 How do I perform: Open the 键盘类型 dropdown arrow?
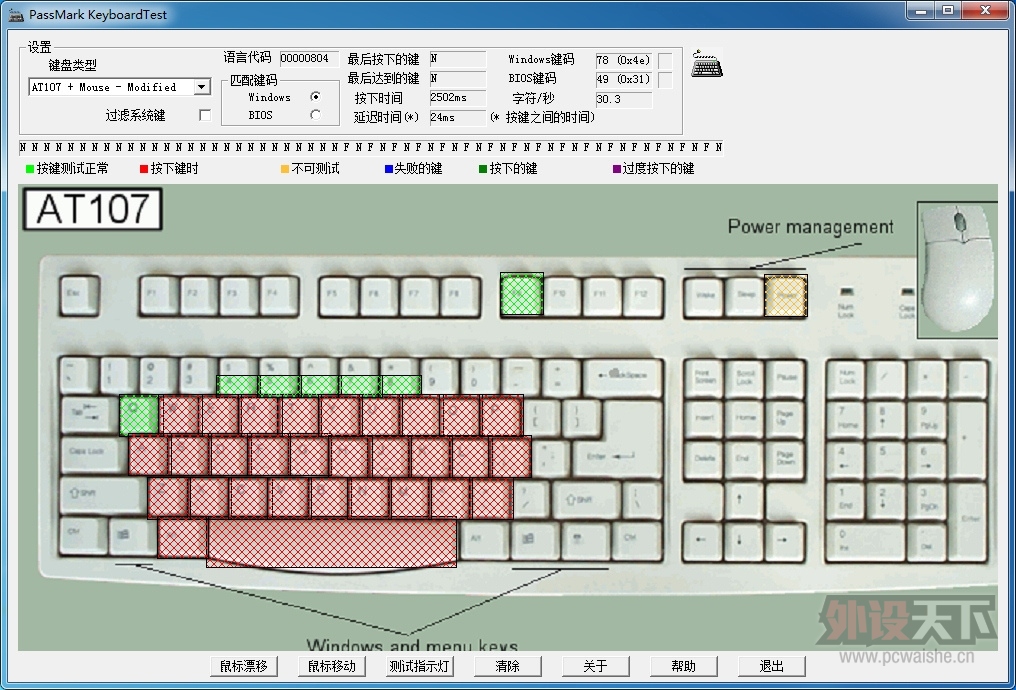tap(202, 87)
